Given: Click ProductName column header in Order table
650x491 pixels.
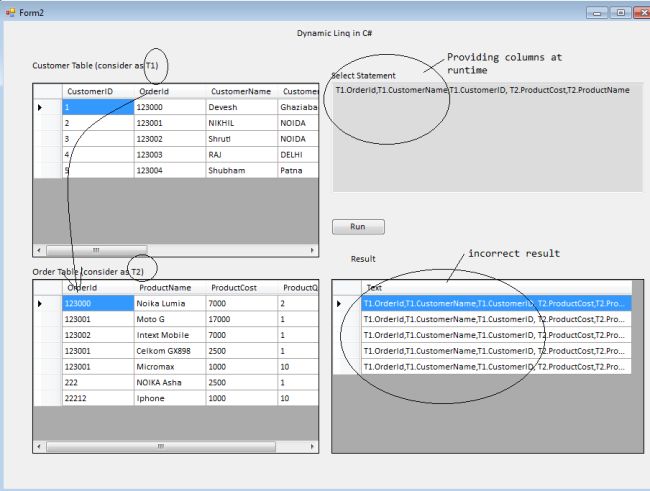Looking at the screenshot, I should [x=170, y=287].
